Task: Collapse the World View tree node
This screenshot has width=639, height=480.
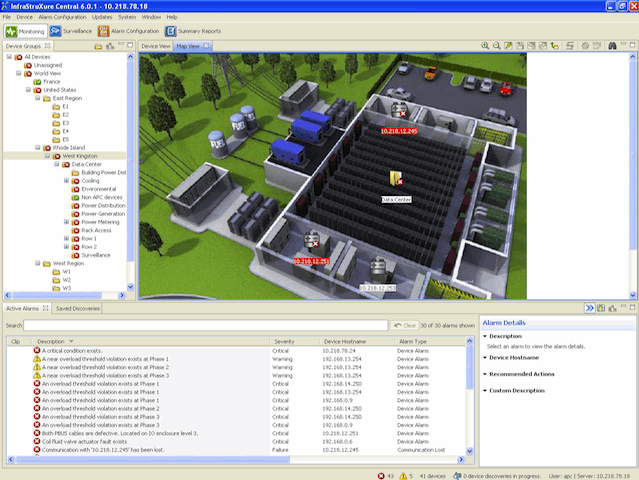Action: click(19, 73)
